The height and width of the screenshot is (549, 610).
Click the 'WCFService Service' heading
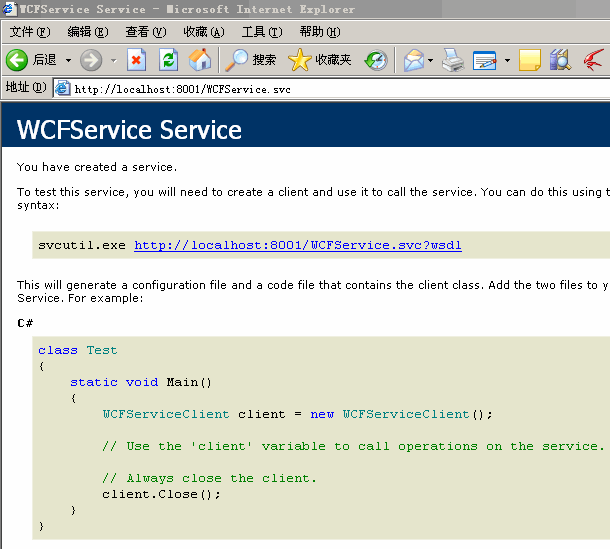129,130
